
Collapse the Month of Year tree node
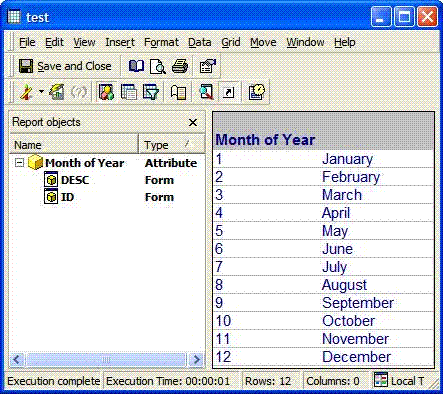click(20, 163)
